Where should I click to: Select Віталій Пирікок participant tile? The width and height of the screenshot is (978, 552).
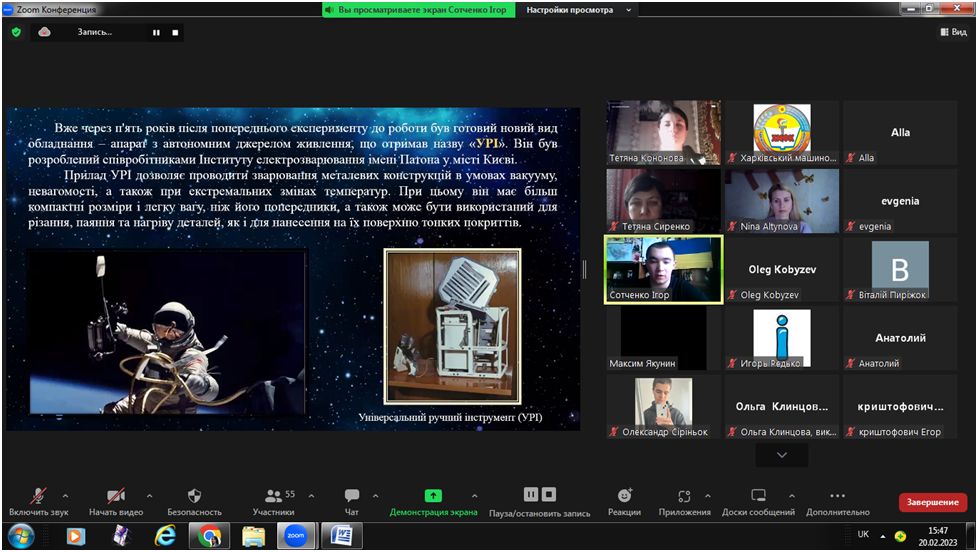pos(900,269)
